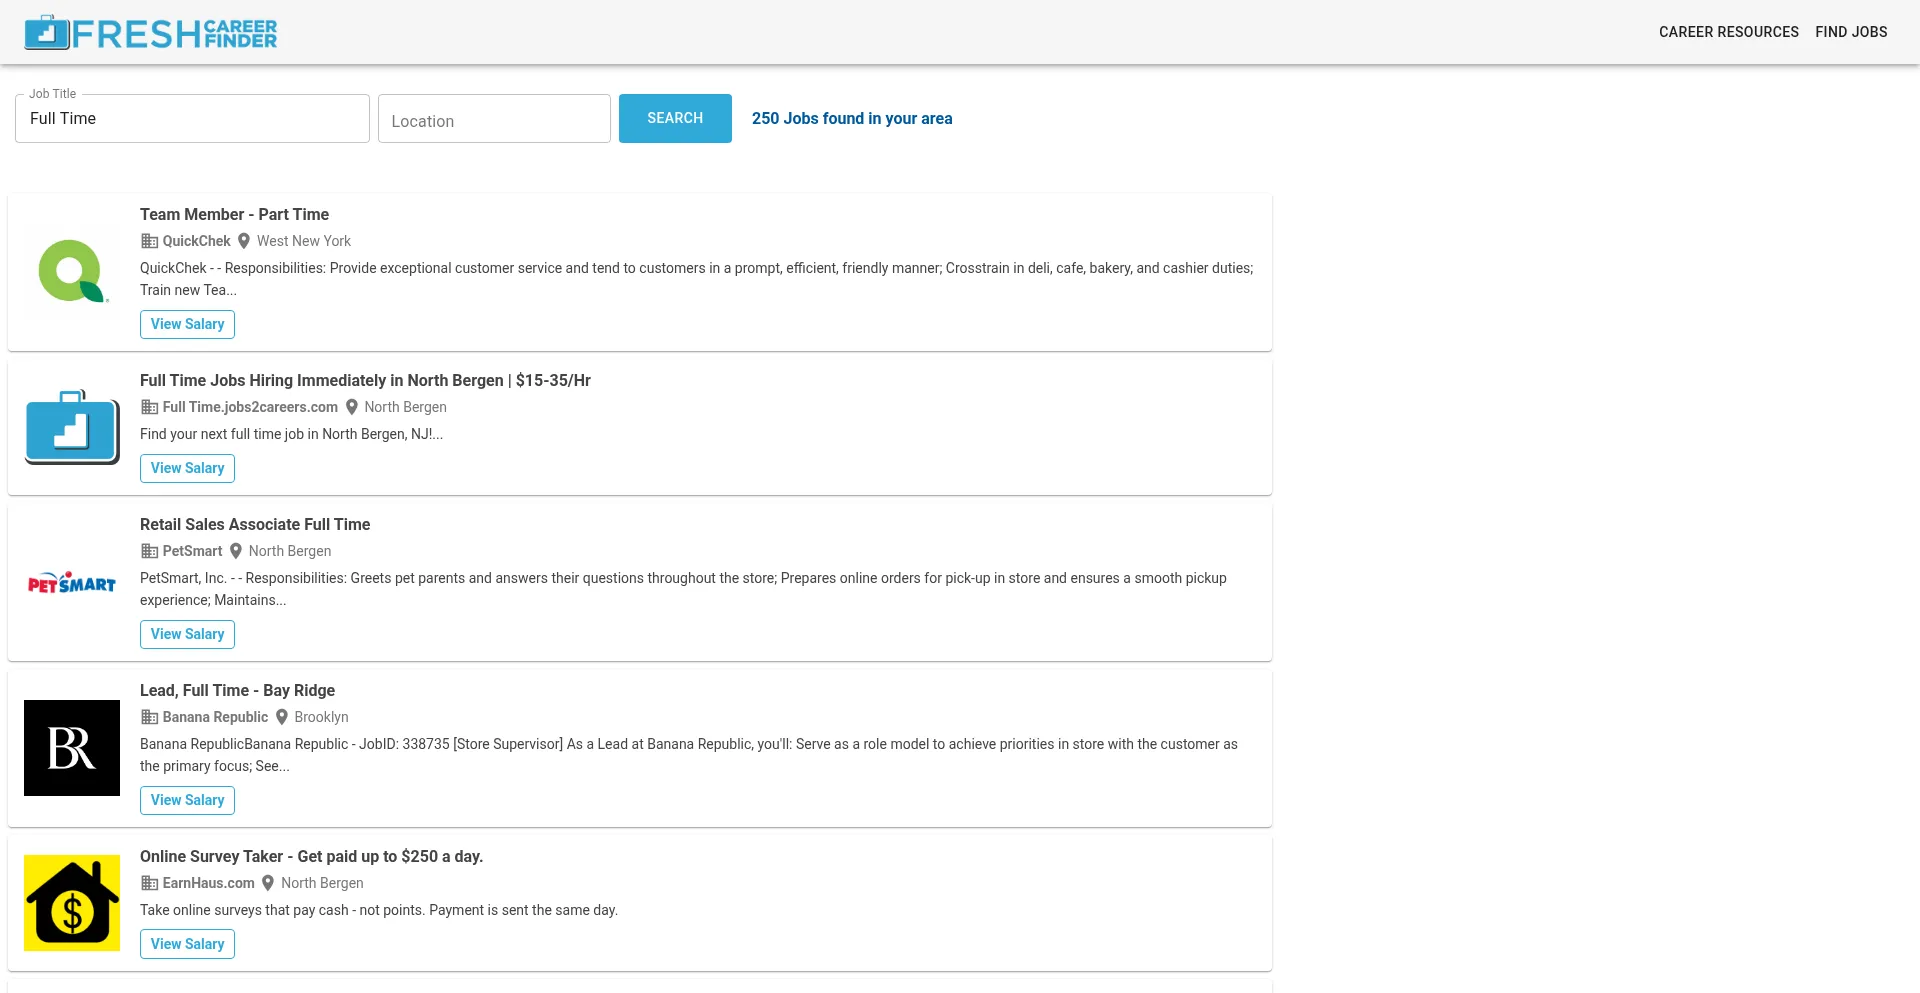
Task: View salary for Banana Republic Lead job
Action: 187,800
